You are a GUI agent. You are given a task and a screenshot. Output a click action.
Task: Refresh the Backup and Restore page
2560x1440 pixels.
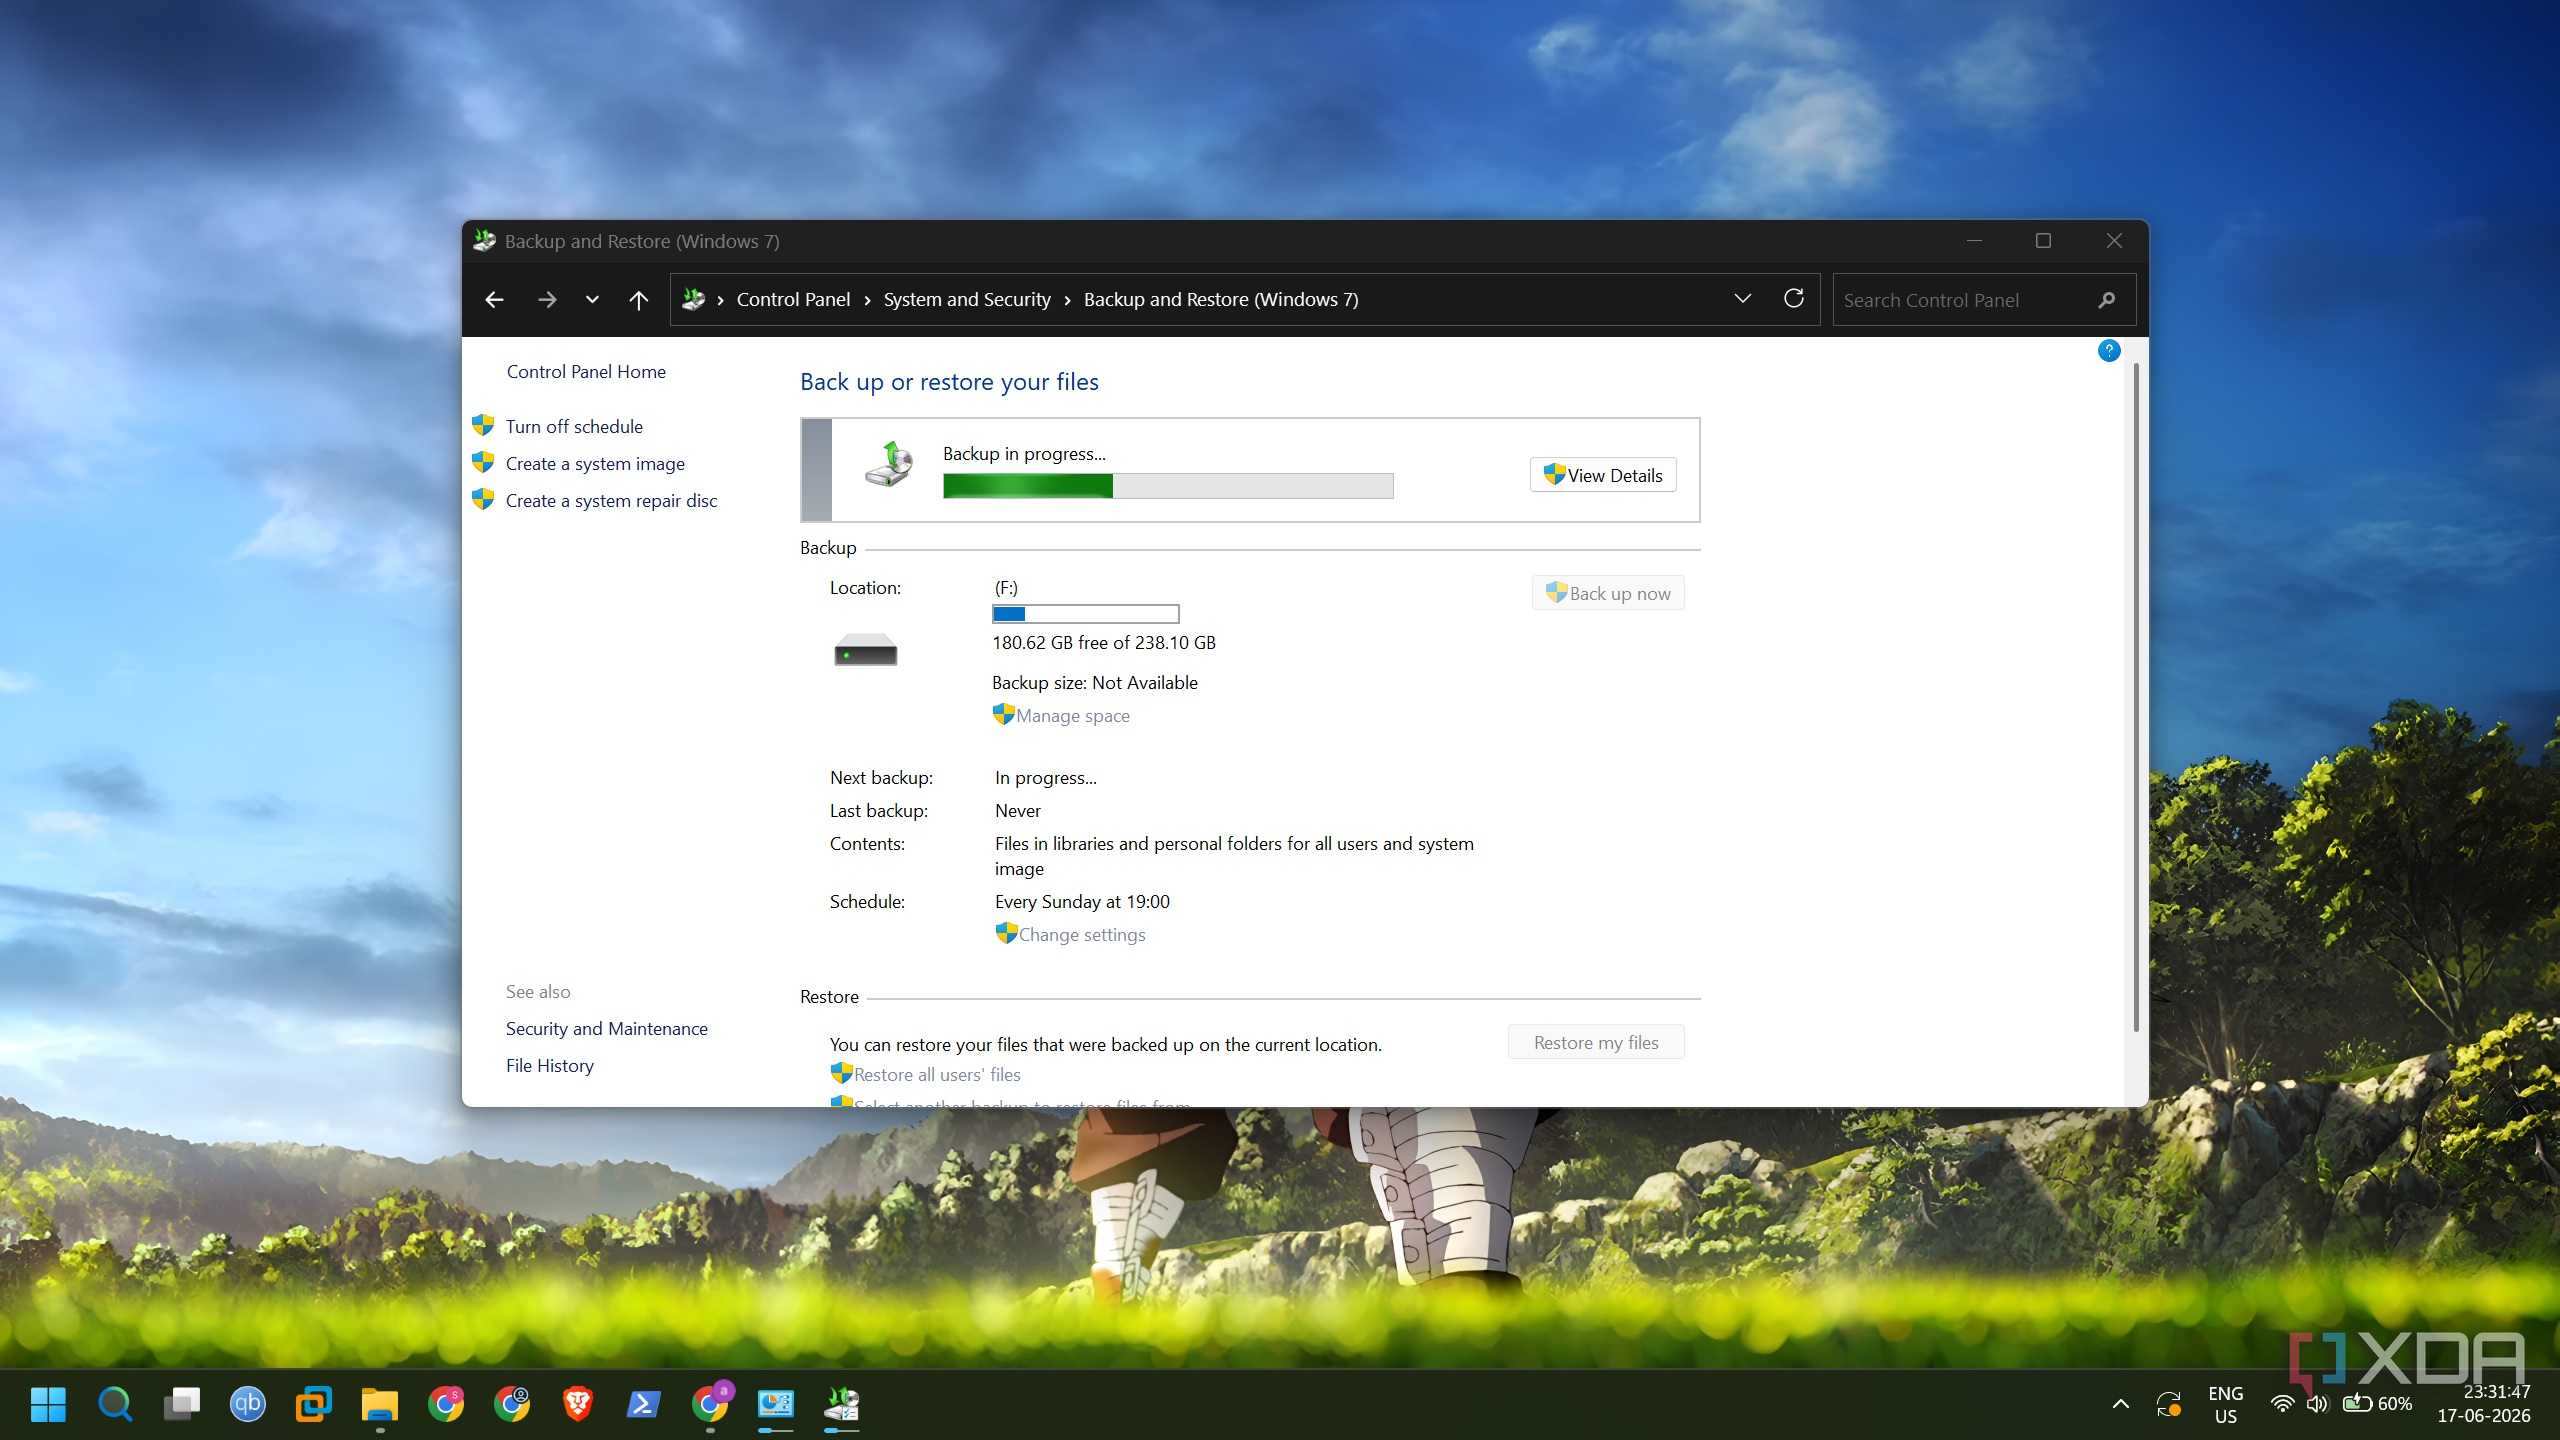point(1794,299)
